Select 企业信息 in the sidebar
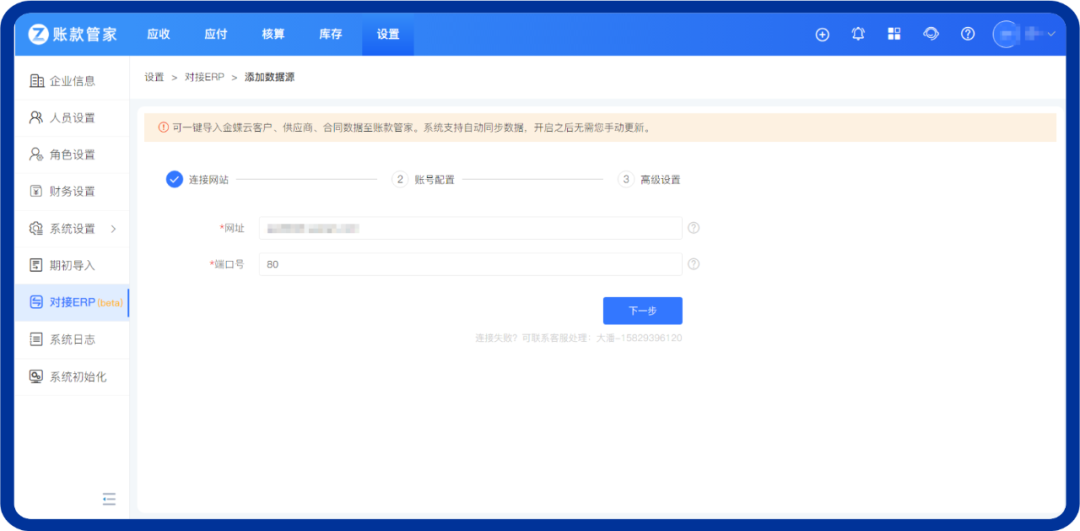 click(72, 81)
